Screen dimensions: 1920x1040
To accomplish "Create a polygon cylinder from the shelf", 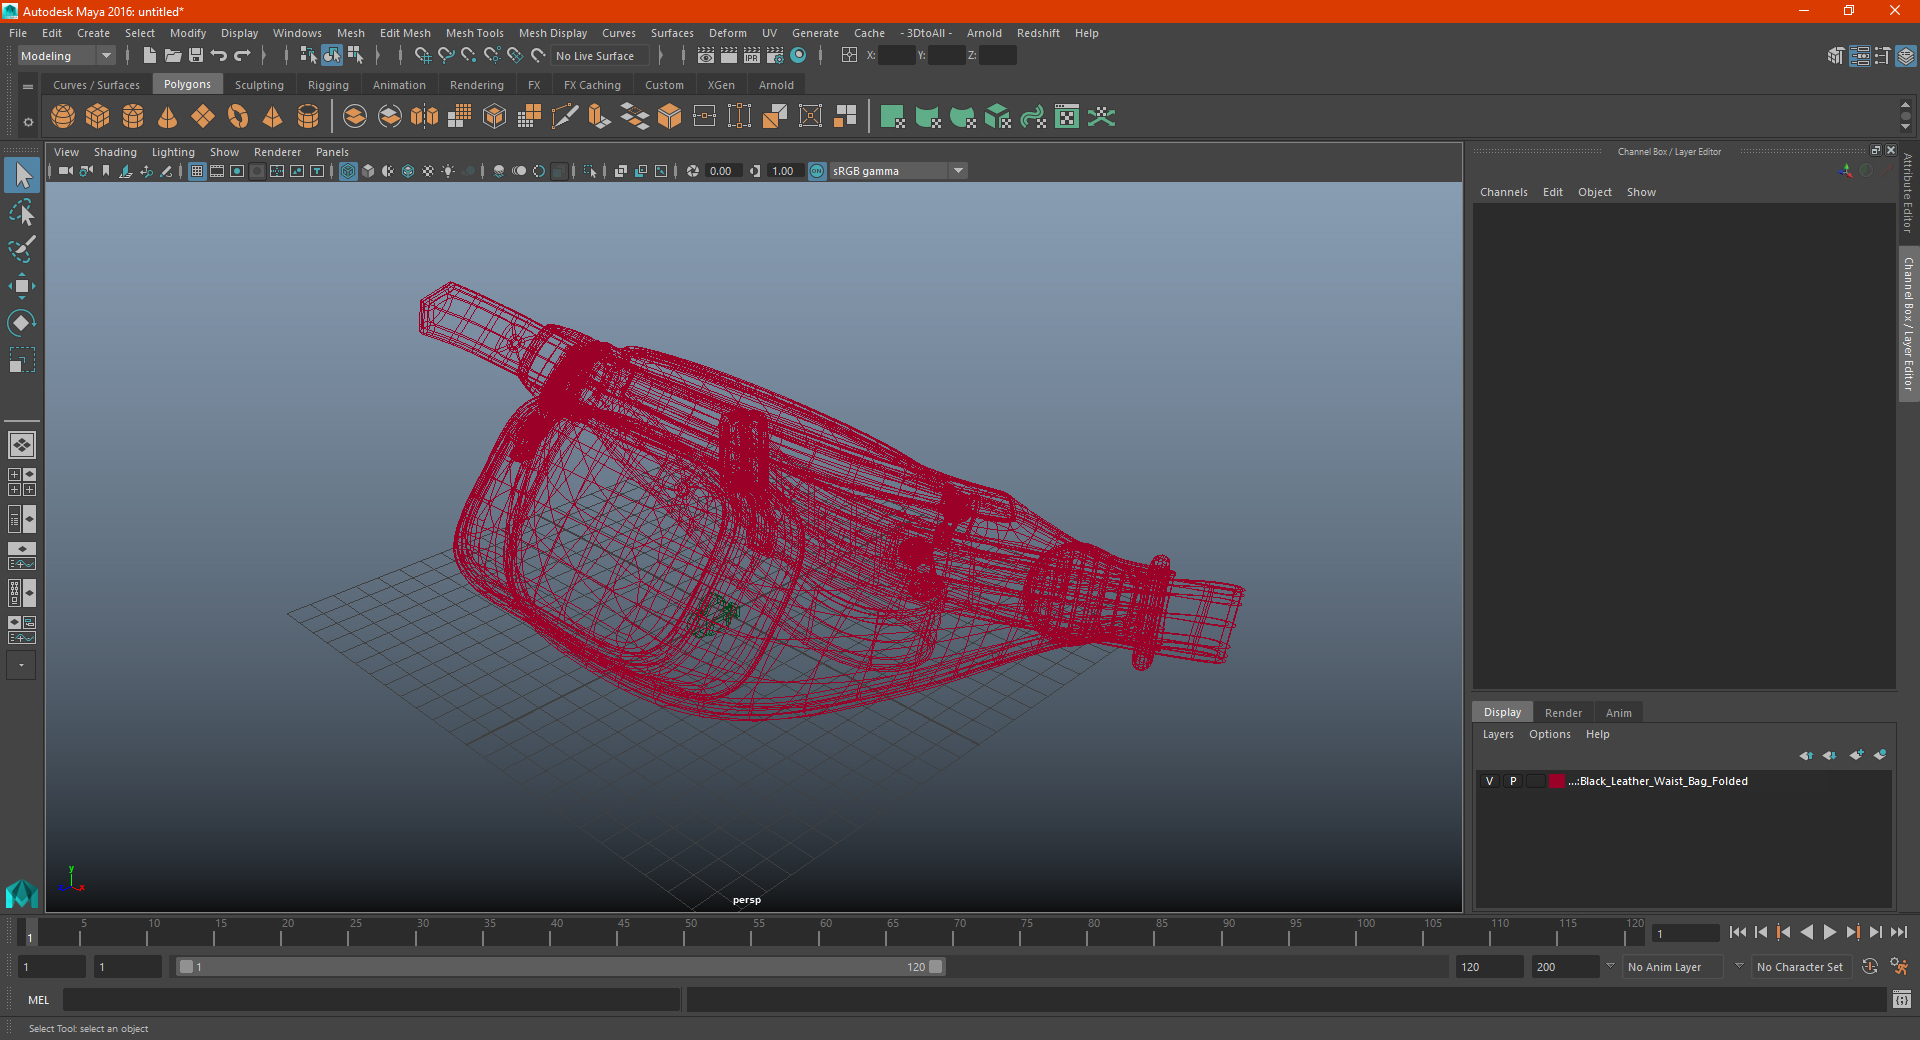I will pos(133,117).
